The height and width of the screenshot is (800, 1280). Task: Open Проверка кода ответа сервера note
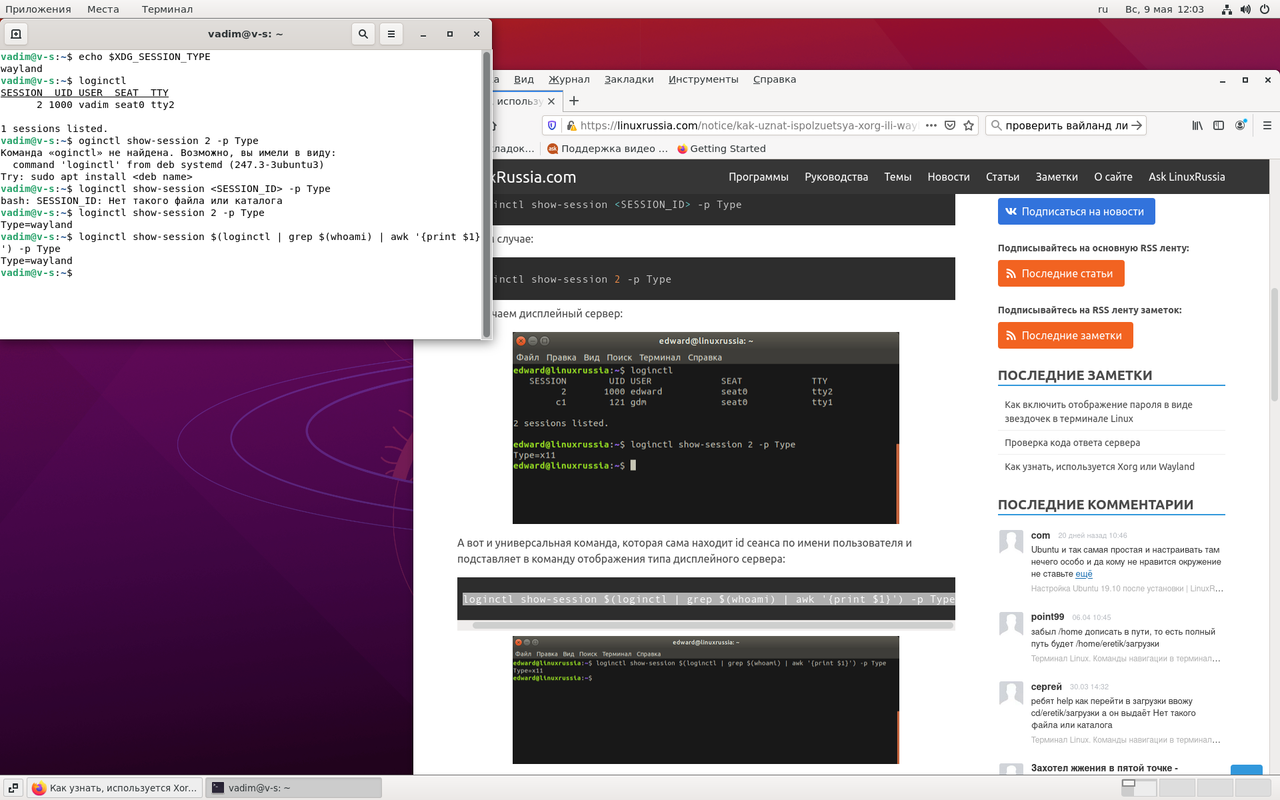pos(1072,442)
